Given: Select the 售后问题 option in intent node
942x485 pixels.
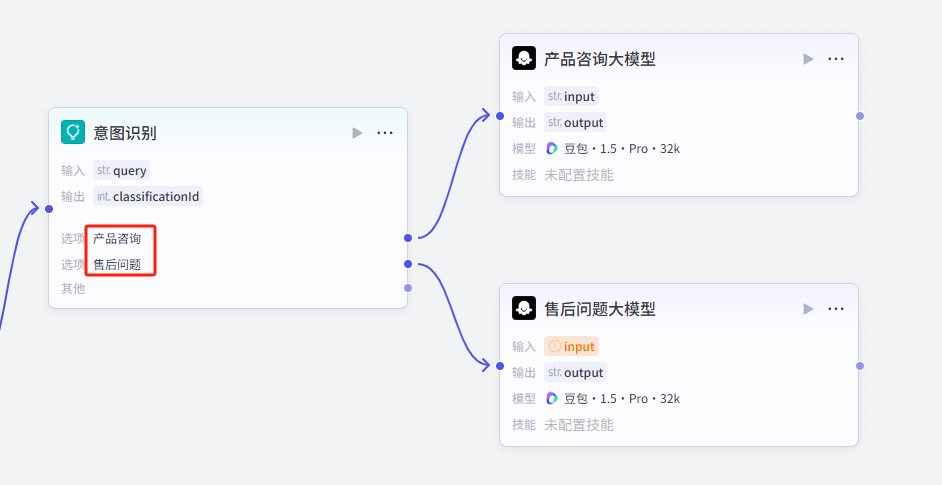Looking at the screenshot, I should [117, 265].
